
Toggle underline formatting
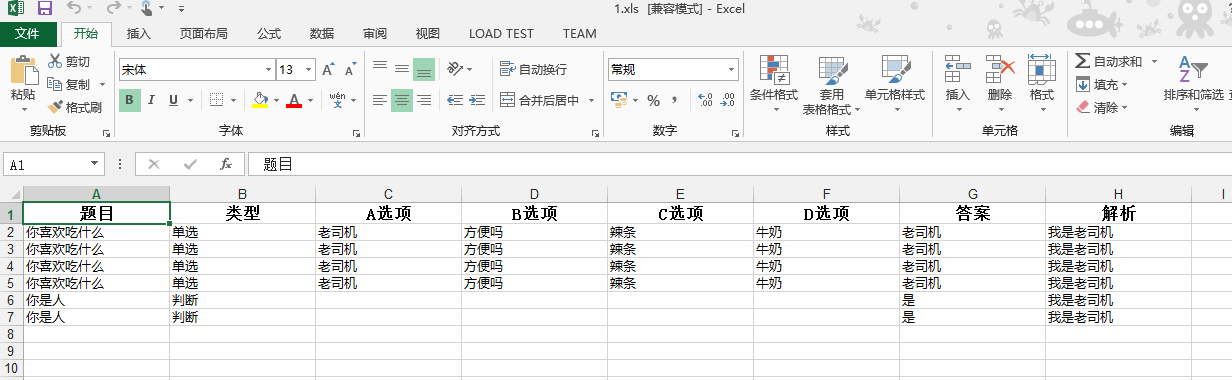click(x=173, y=100)
